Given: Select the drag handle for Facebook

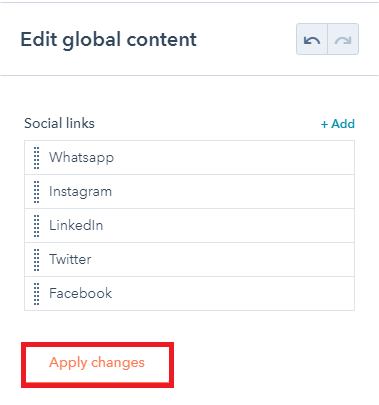Looking at the screenshot, I should tap(37, 294).
